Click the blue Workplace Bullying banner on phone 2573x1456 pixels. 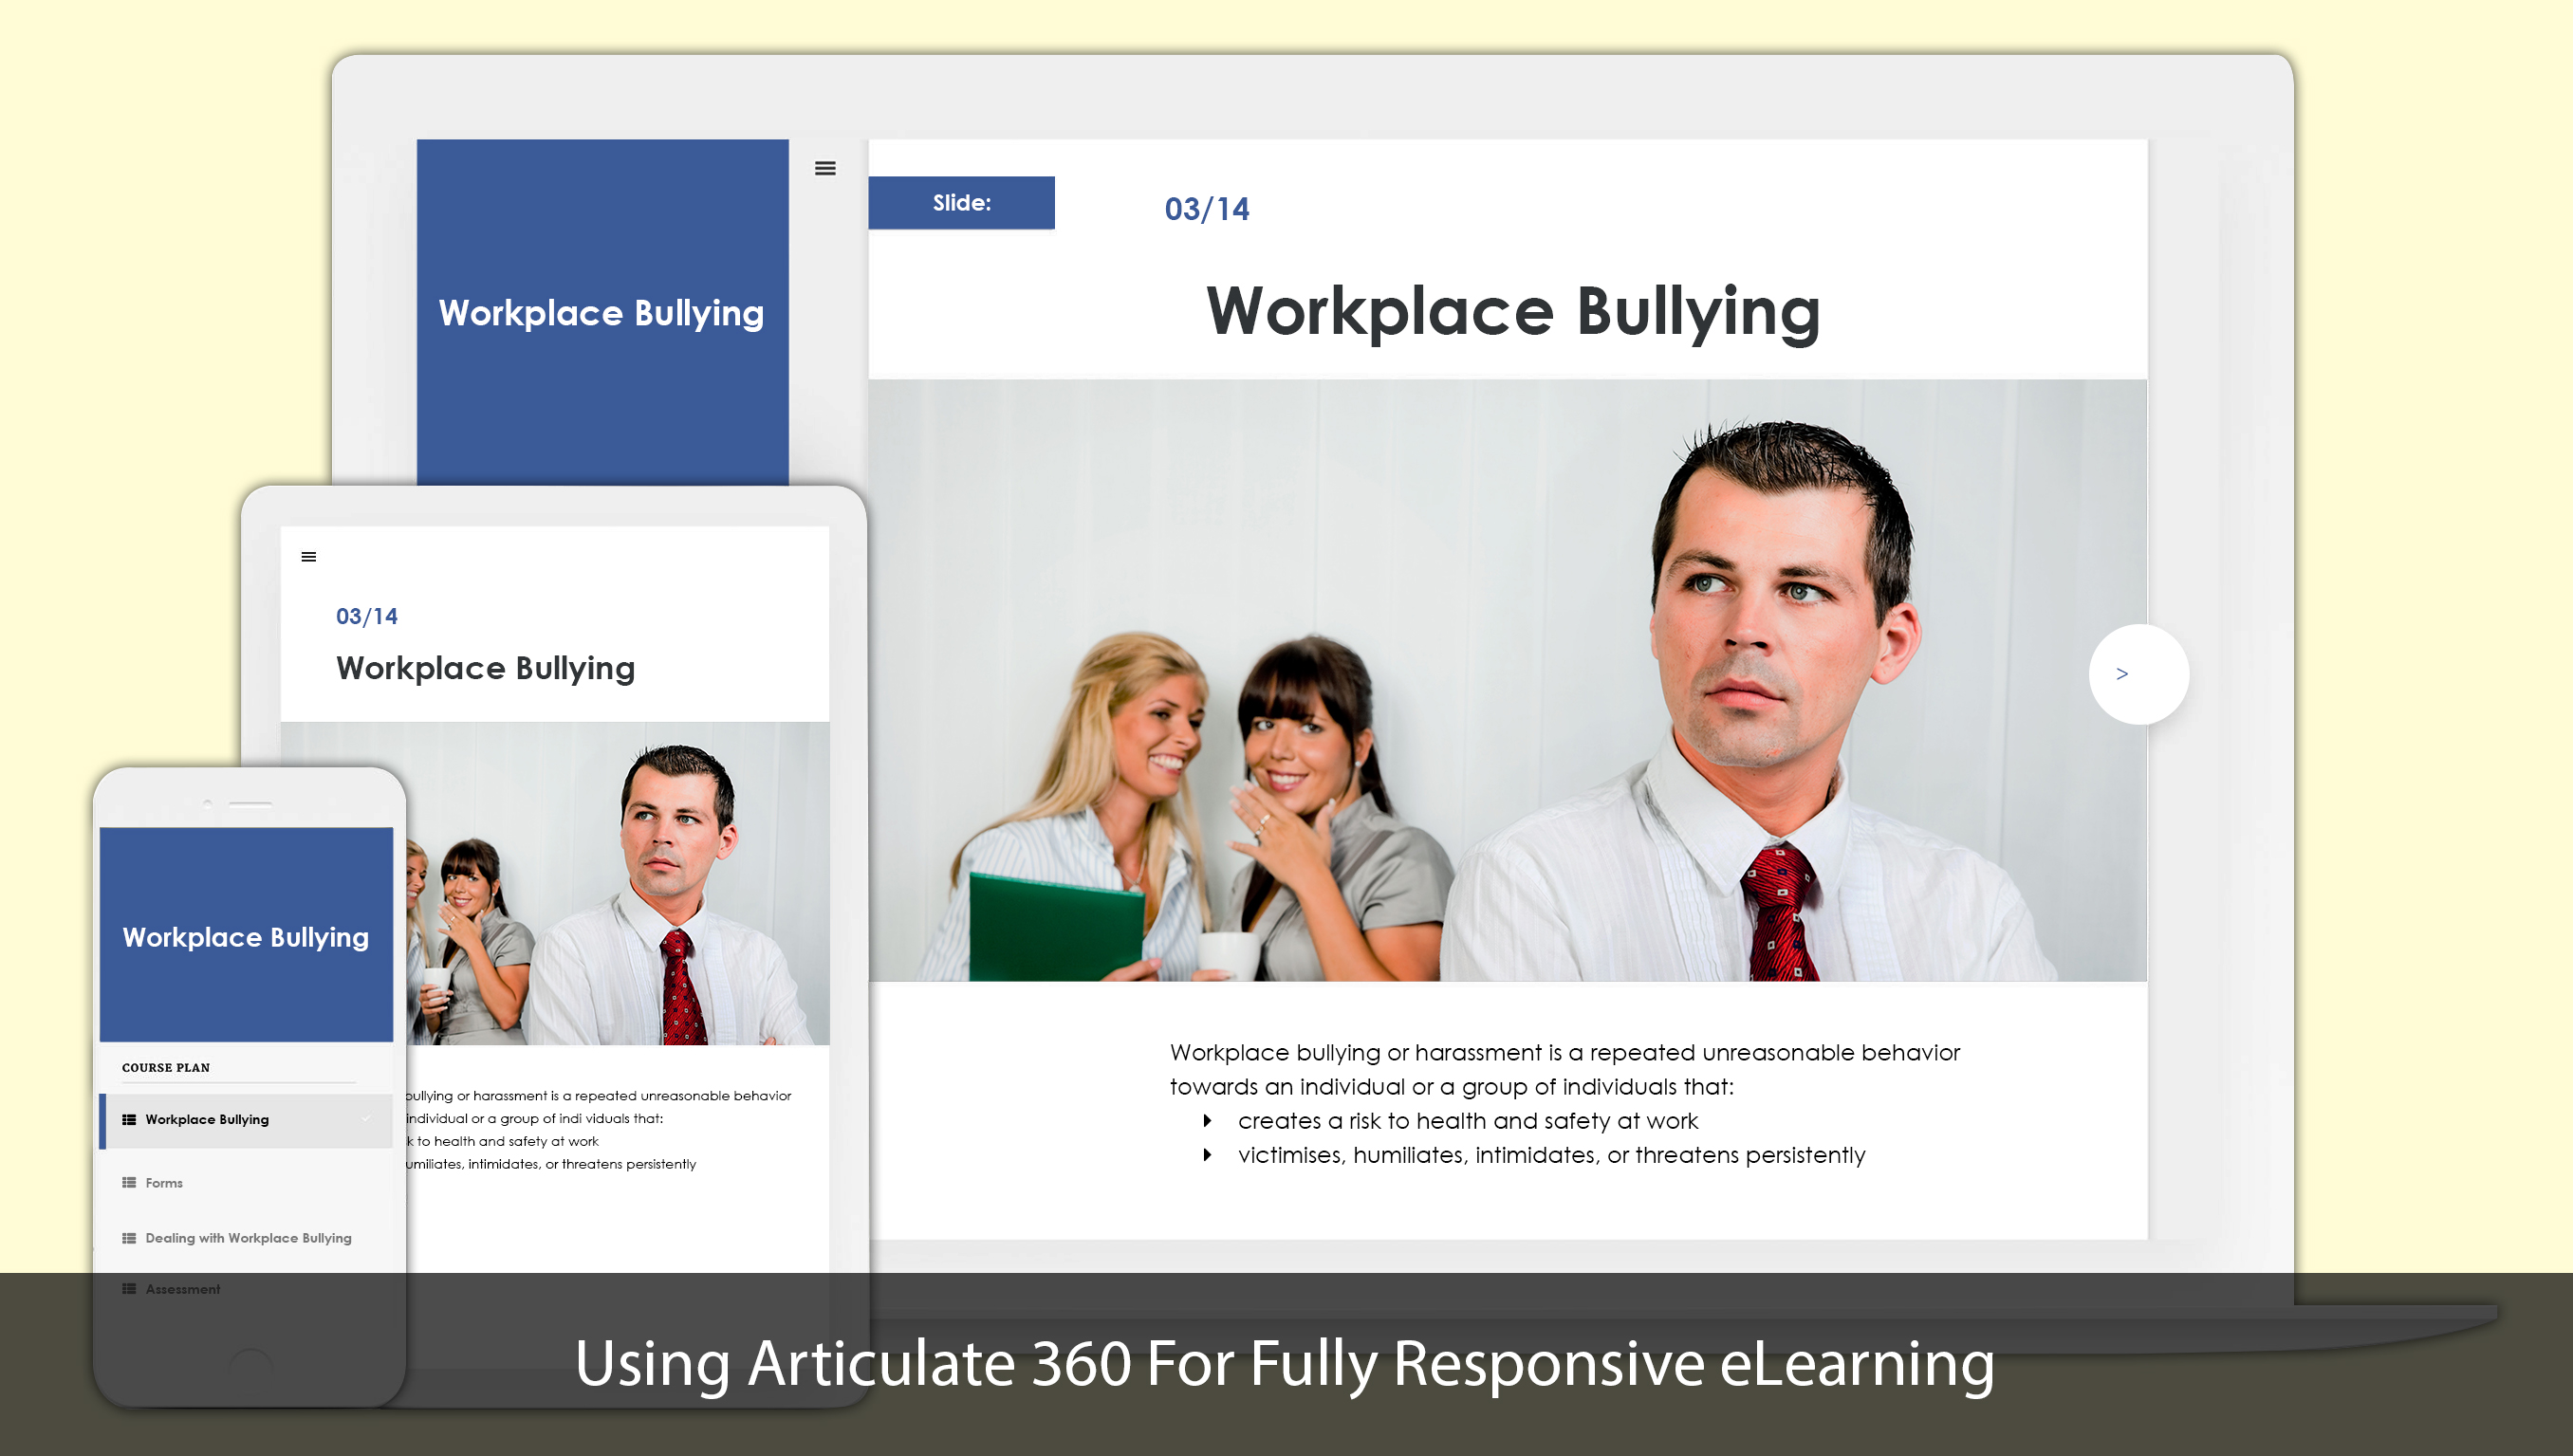point(246,934)
